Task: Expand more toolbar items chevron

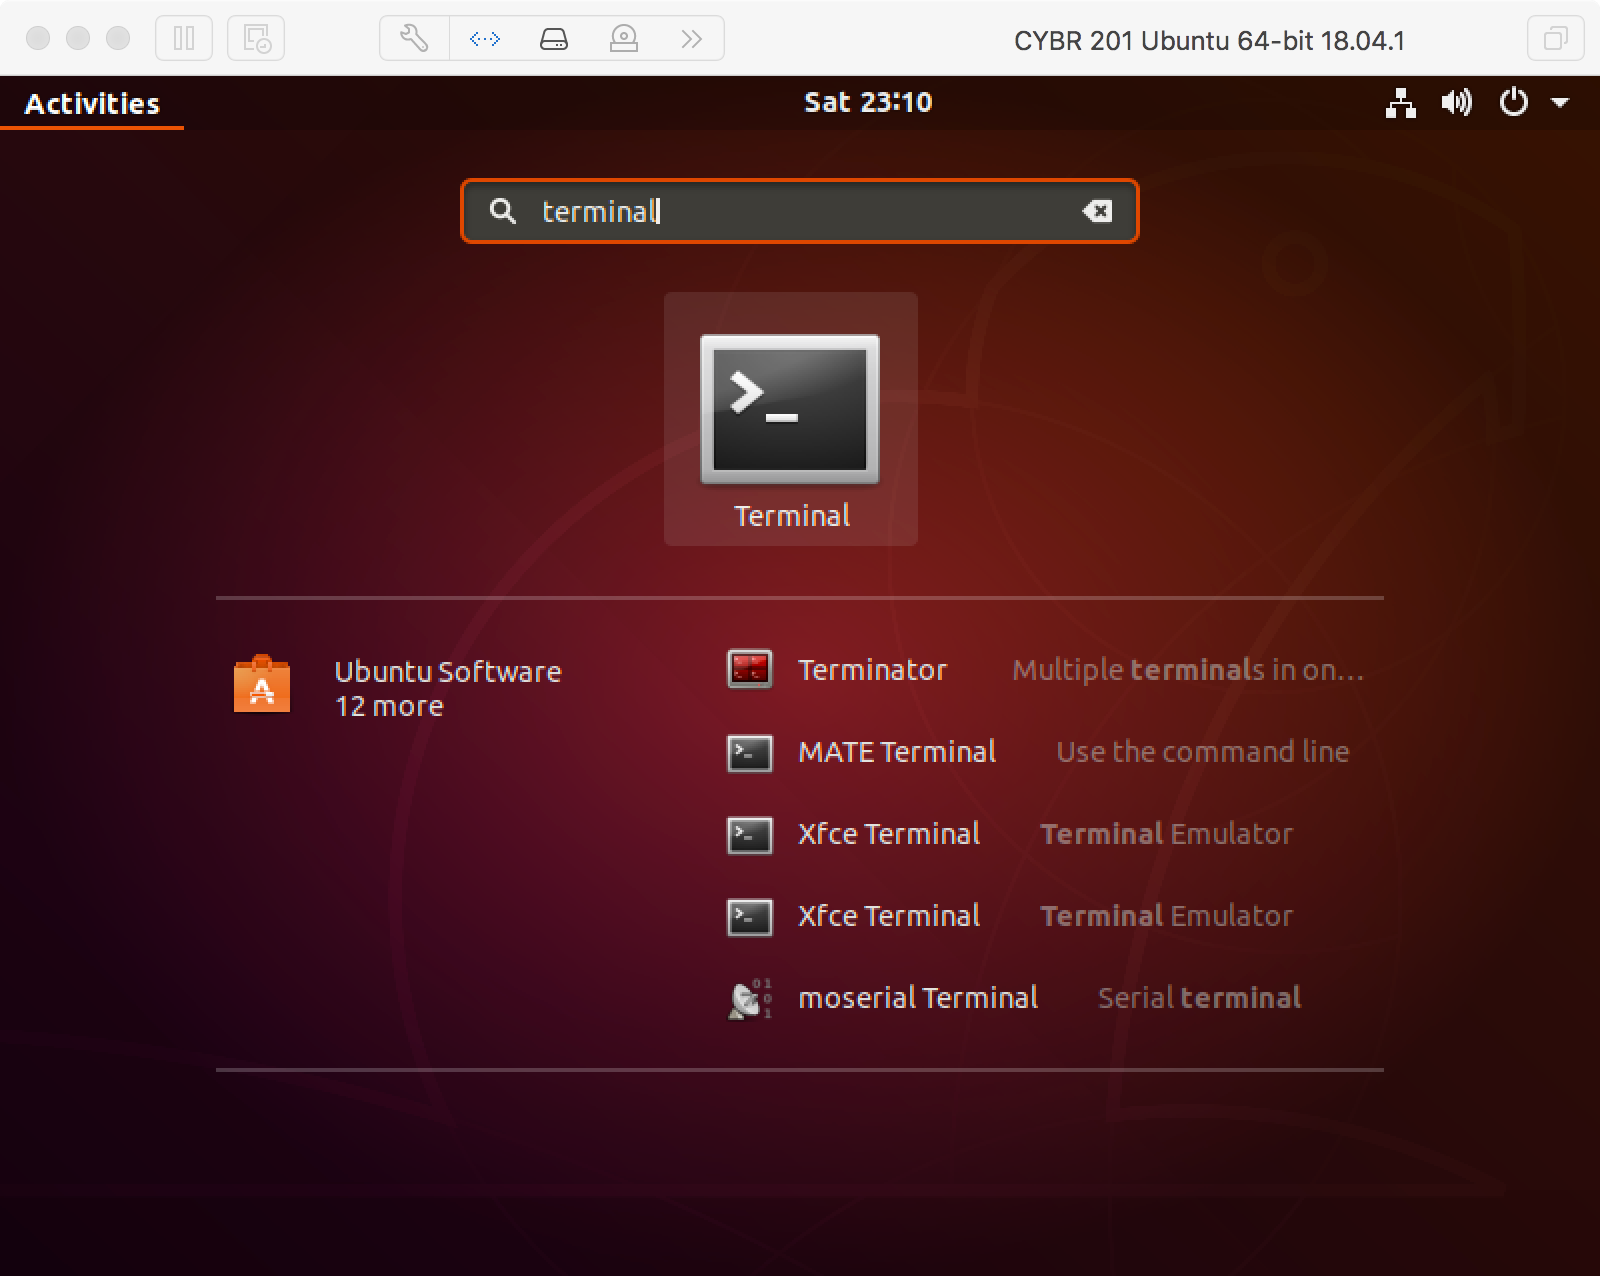Action: [x=691, y=39]
